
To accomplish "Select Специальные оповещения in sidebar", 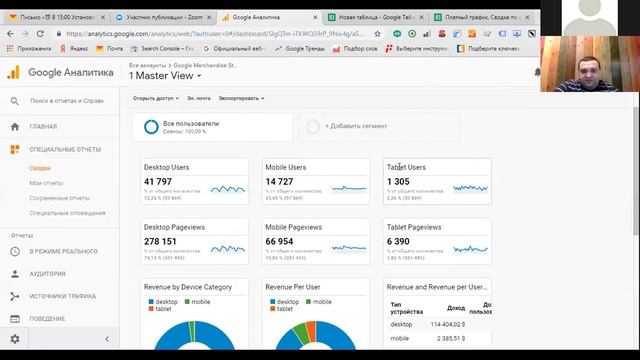I will (x=67, y=213).
